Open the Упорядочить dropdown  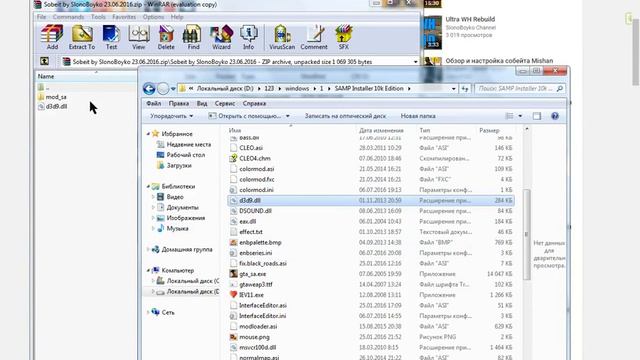click(x=171, y=116)
